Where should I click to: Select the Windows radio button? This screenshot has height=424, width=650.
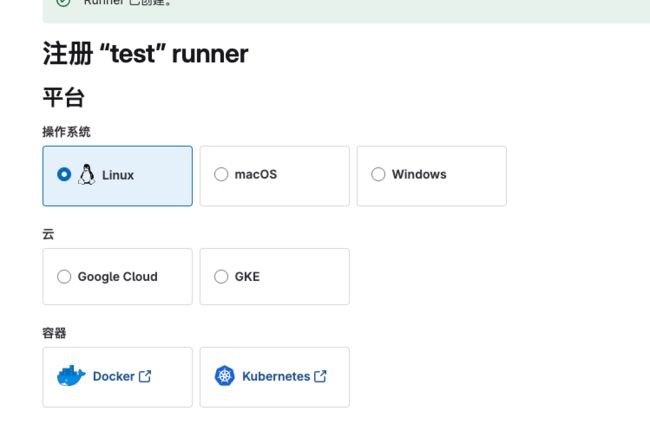click(x=378, y=174)
